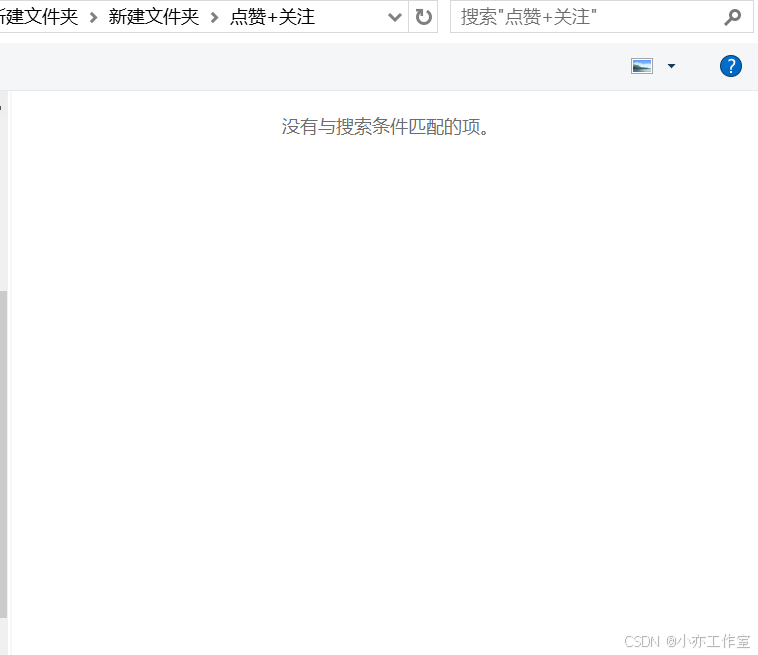Expand chevron after second 新建文件夹 breadcrumb

(214, 18)
